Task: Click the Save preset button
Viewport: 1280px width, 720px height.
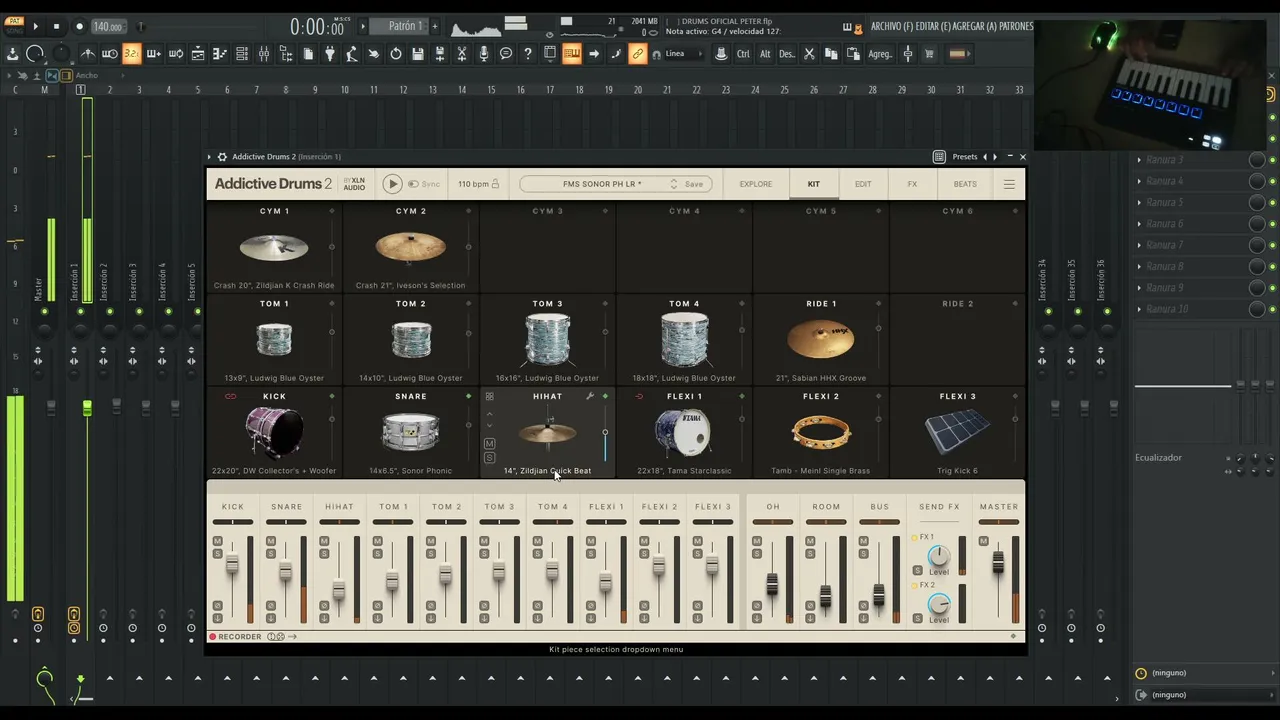Action: [x=694, y=184]
